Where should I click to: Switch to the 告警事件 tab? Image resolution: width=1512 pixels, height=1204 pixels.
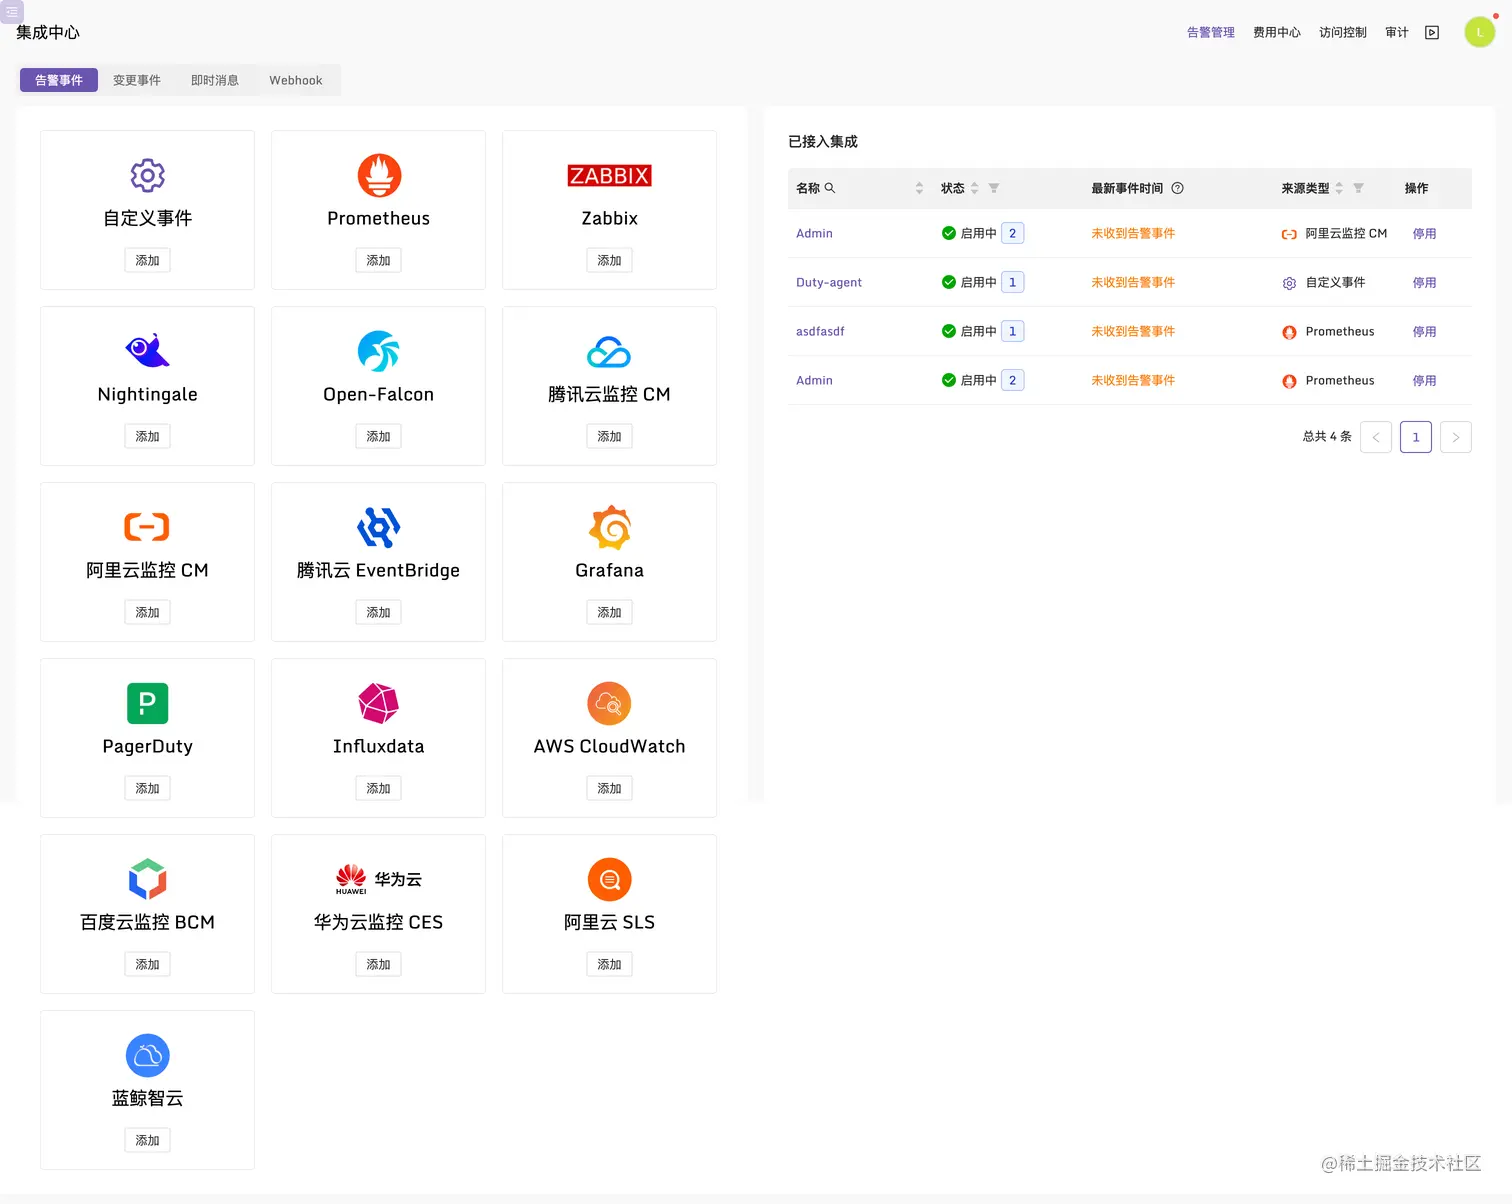click(59, 80)
